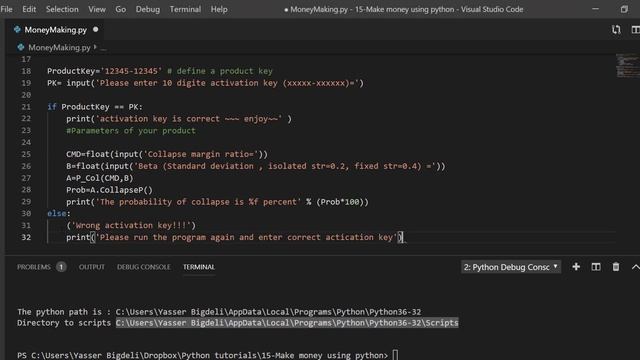Kill terminal with trash can icon
Image resolution: width=640 pixels, height=360 pixels.
(x=616, y=267)
